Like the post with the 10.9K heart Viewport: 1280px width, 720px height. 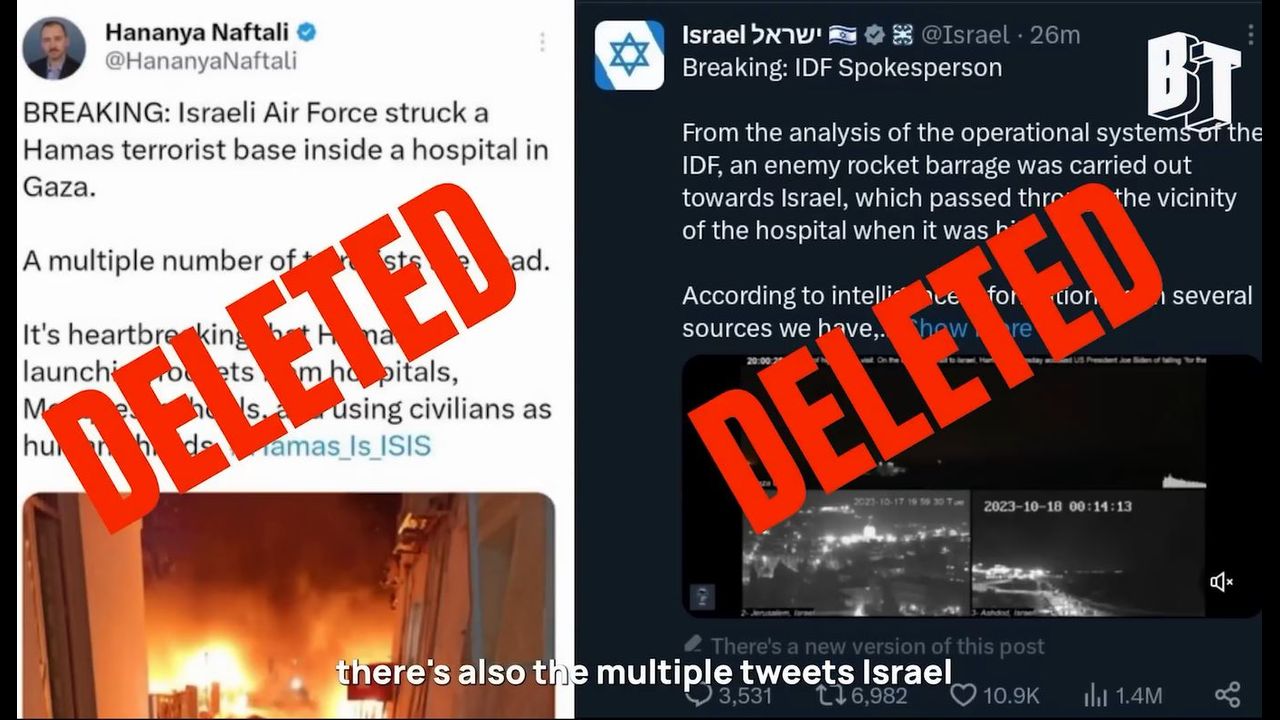[x=962, y=695]
